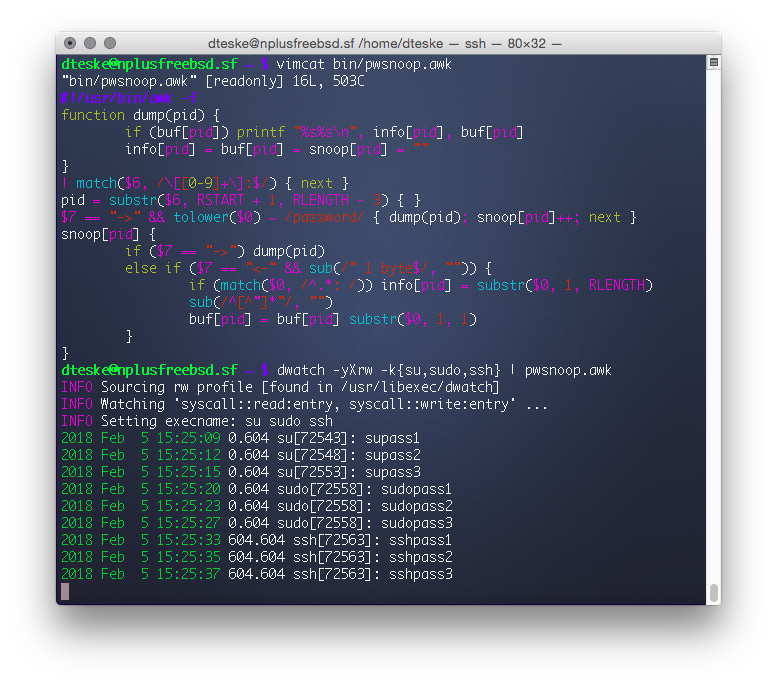Screen dimensions: 777x685
Task: Click the line 'if ($7 == "->") dump(pid)'
Action: (x=225, y=251)
